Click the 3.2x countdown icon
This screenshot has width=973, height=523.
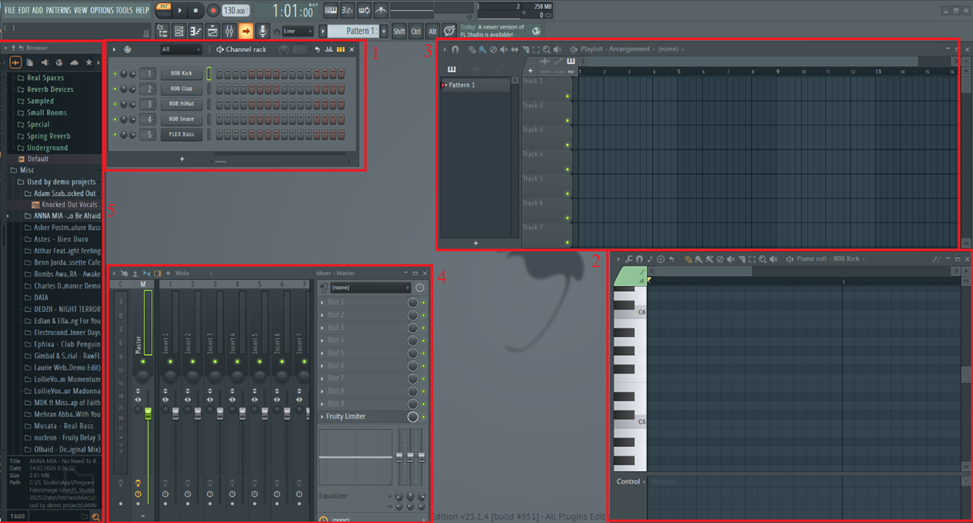pyautogui.click(x=347, y=10)
